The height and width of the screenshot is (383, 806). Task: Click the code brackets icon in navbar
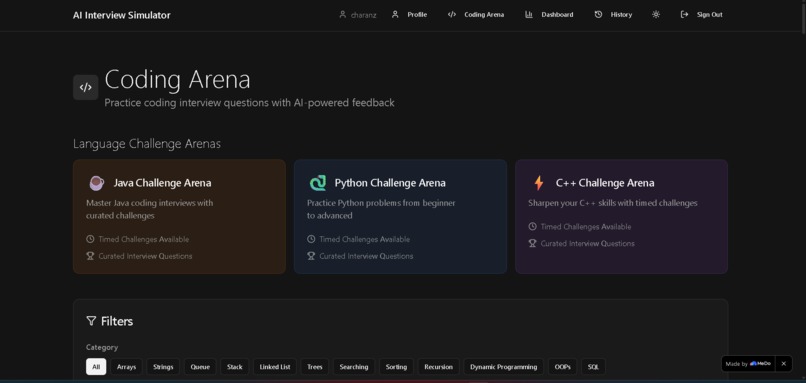click(x=452, y=14)
